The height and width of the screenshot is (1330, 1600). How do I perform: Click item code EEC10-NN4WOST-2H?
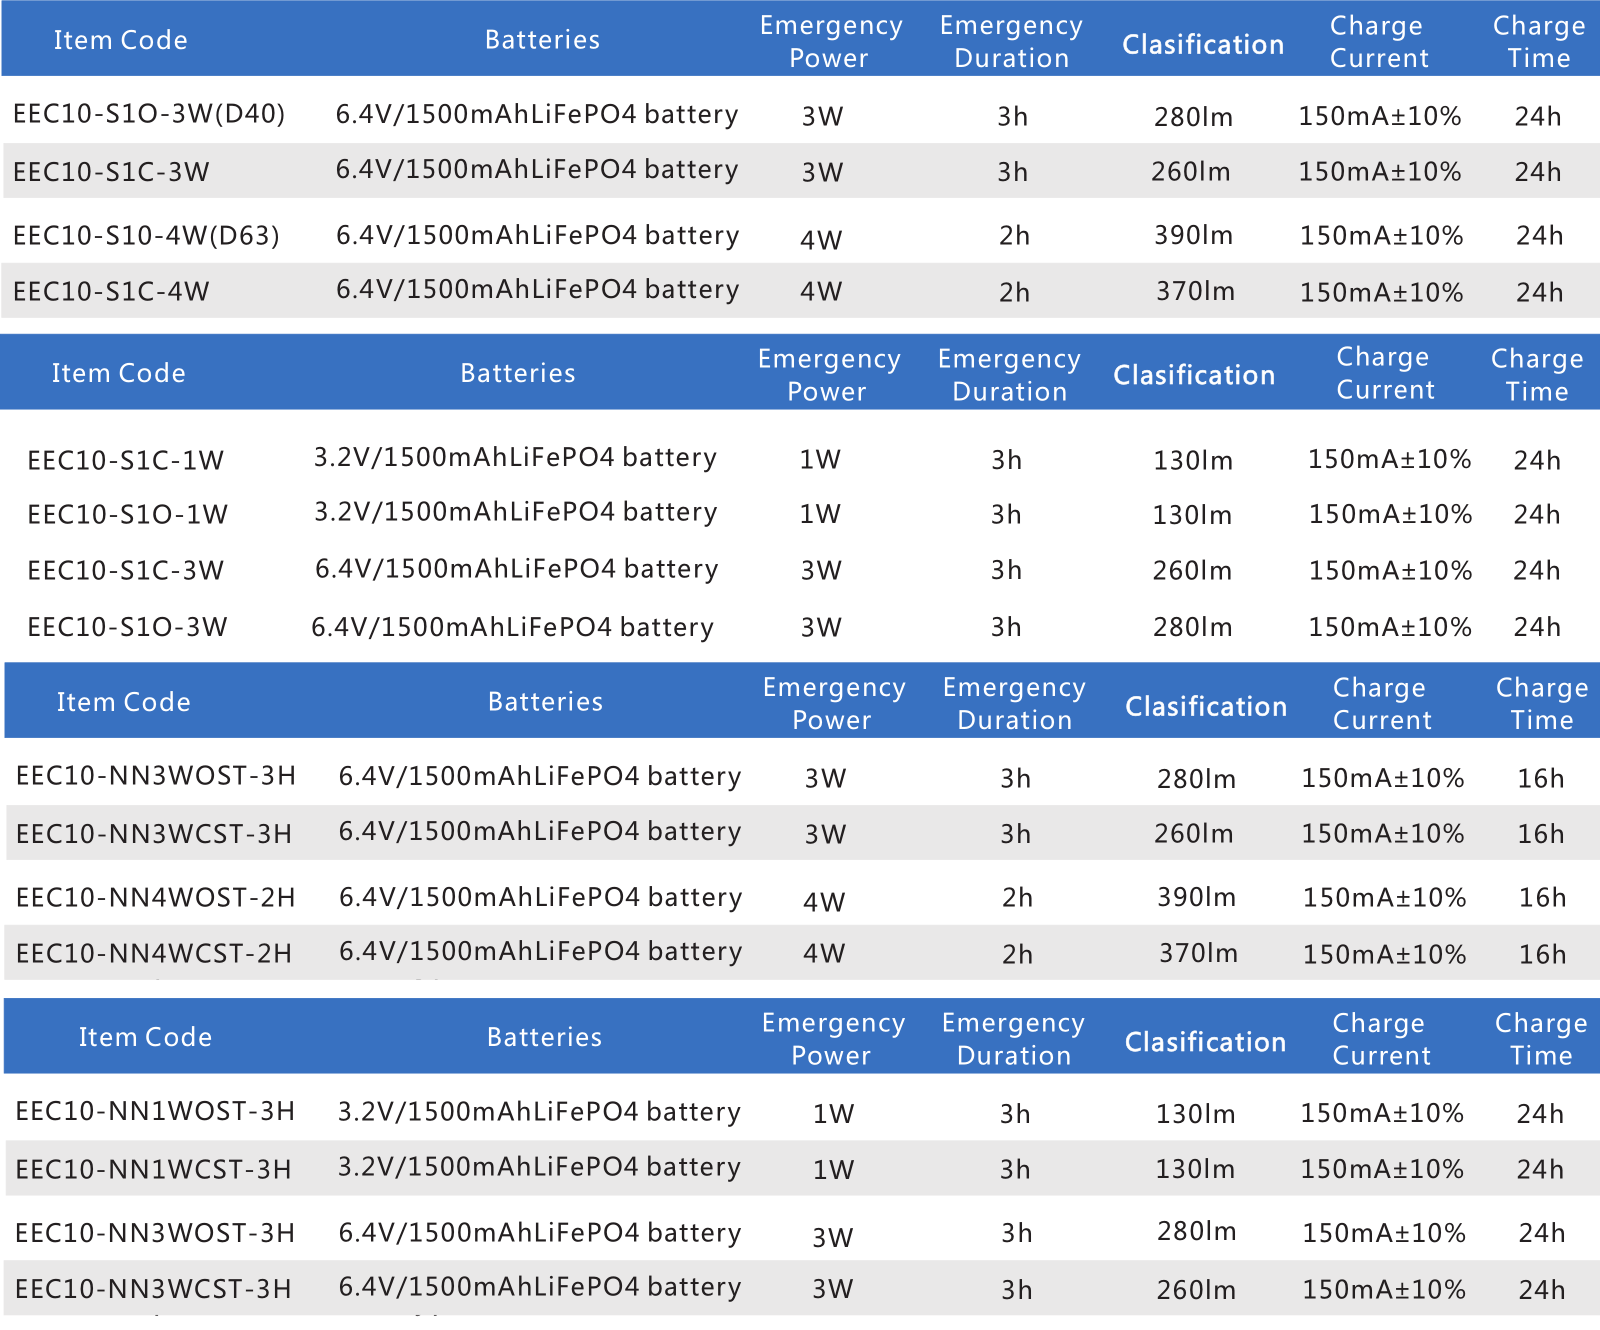click(x=156, y=898)
